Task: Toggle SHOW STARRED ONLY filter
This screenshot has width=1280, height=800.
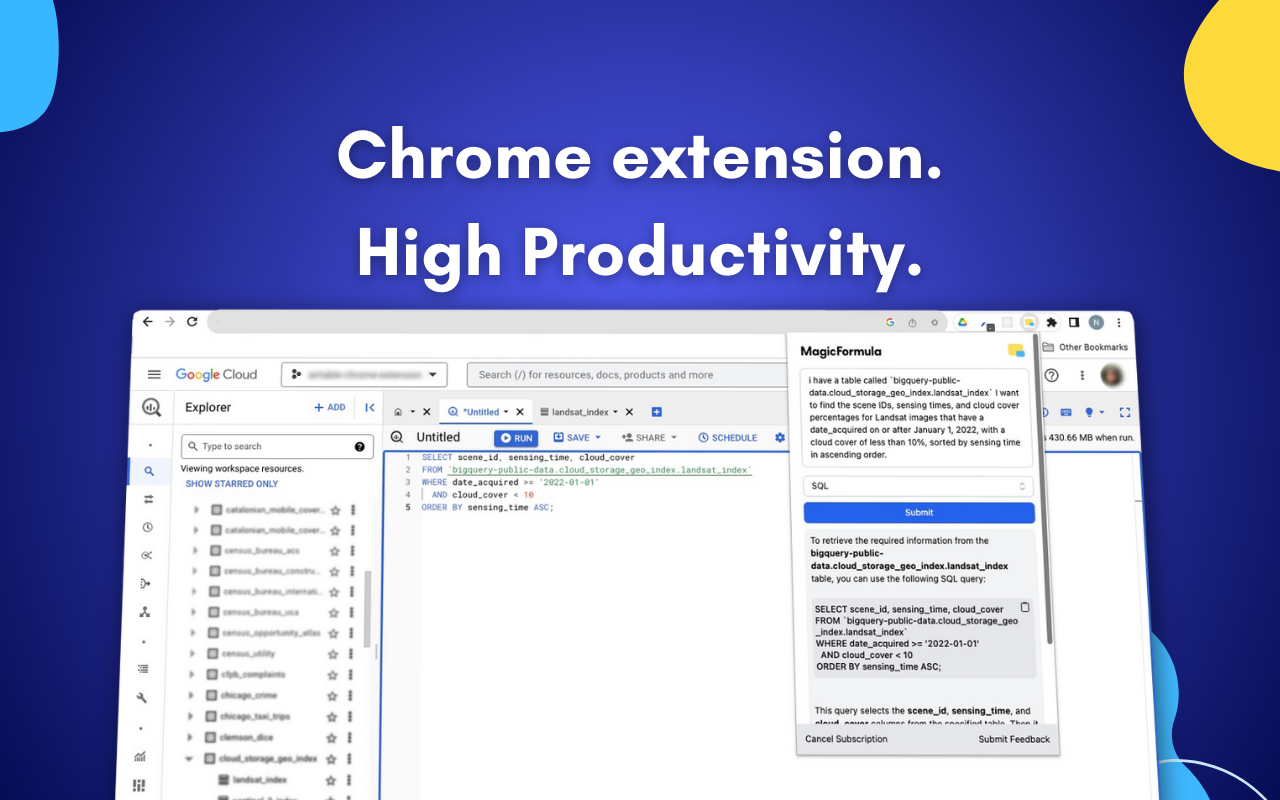Action: (232, 484)
